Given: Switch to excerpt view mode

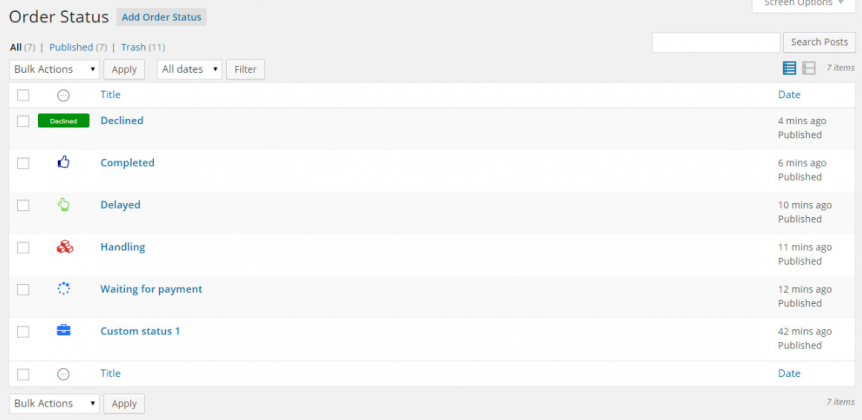Looking at the screenshot, I should (x=809, y=68).
